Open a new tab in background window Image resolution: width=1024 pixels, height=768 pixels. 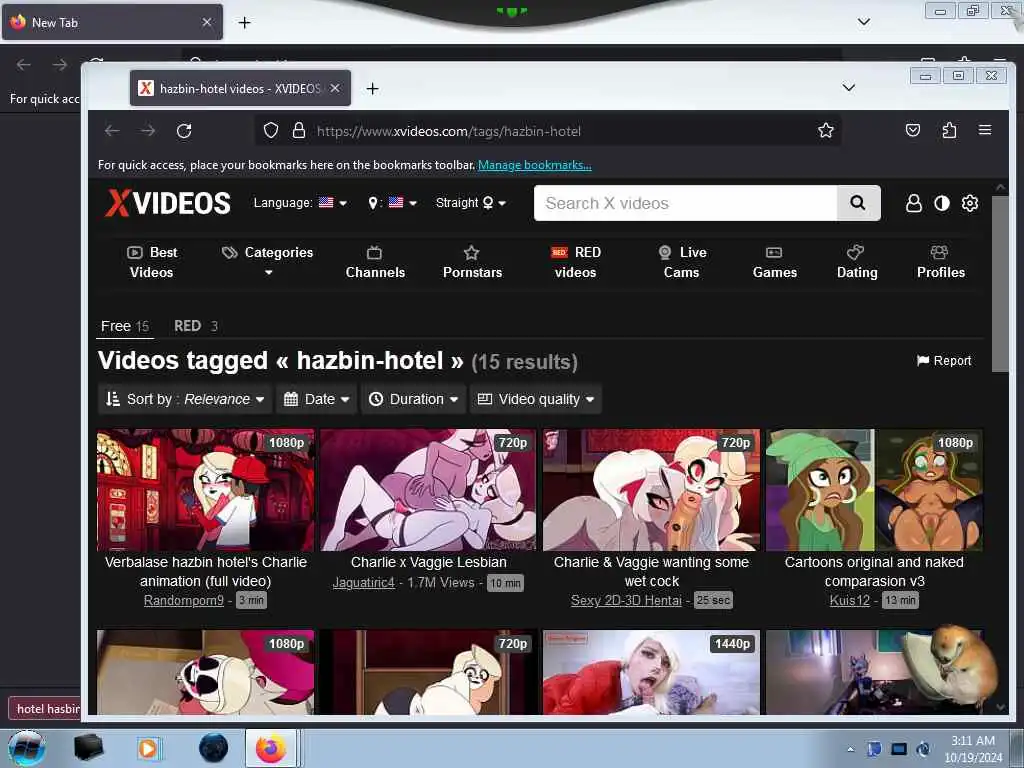[244, 23]
